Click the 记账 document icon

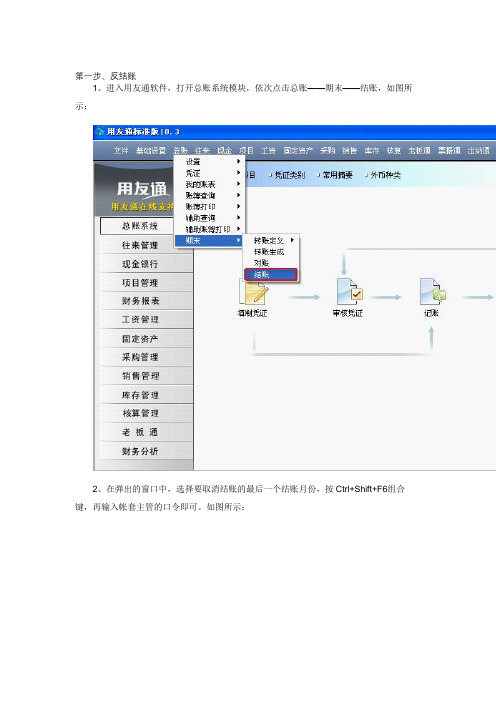(432, 291)
